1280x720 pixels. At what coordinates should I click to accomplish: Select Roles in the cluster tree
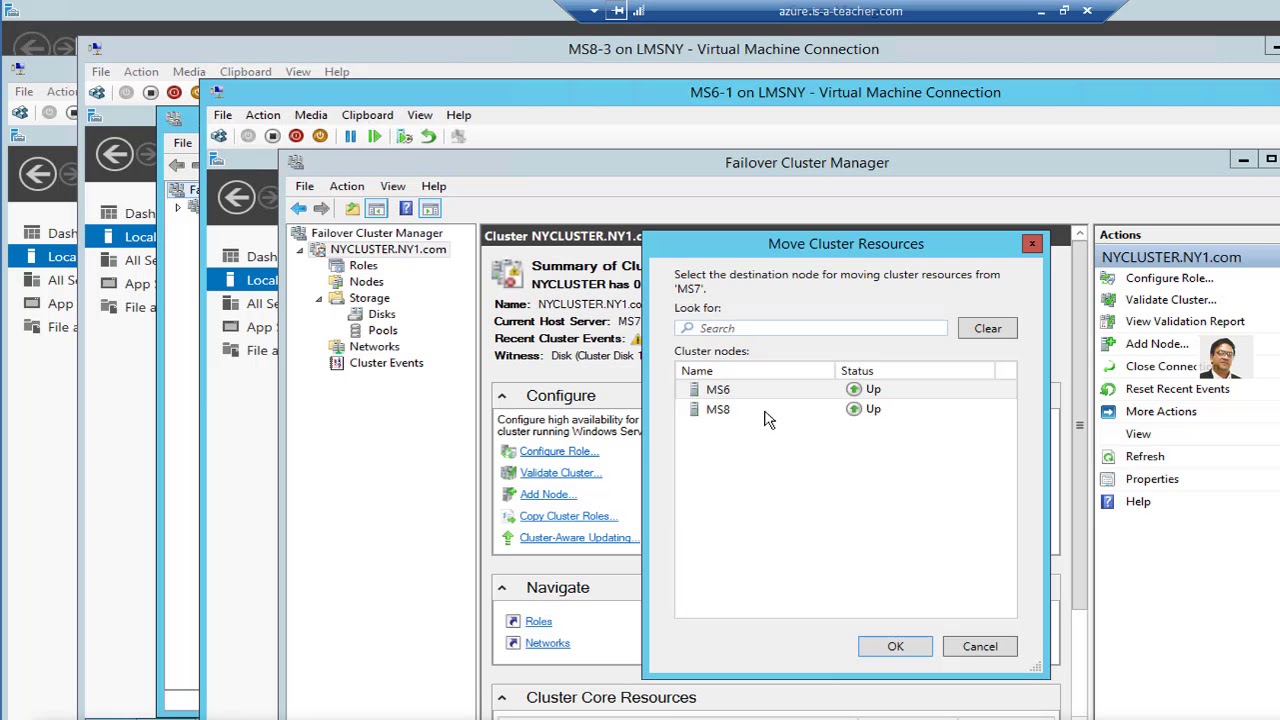coord(363,266)
